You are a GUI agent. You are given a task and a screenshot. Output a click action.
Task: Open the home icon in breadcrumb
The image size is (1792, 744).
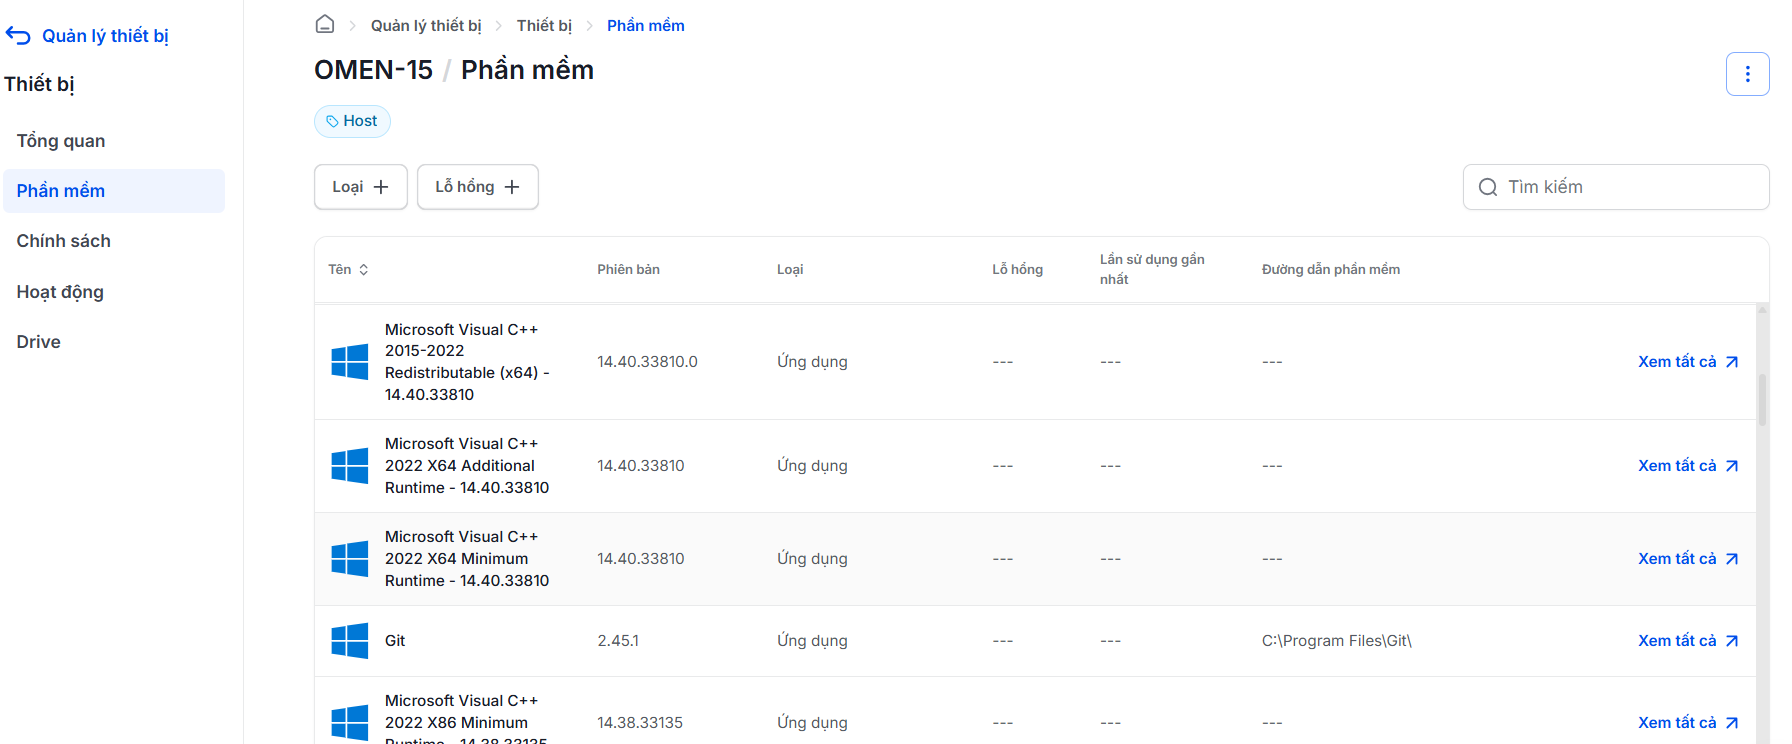(325, 25)
